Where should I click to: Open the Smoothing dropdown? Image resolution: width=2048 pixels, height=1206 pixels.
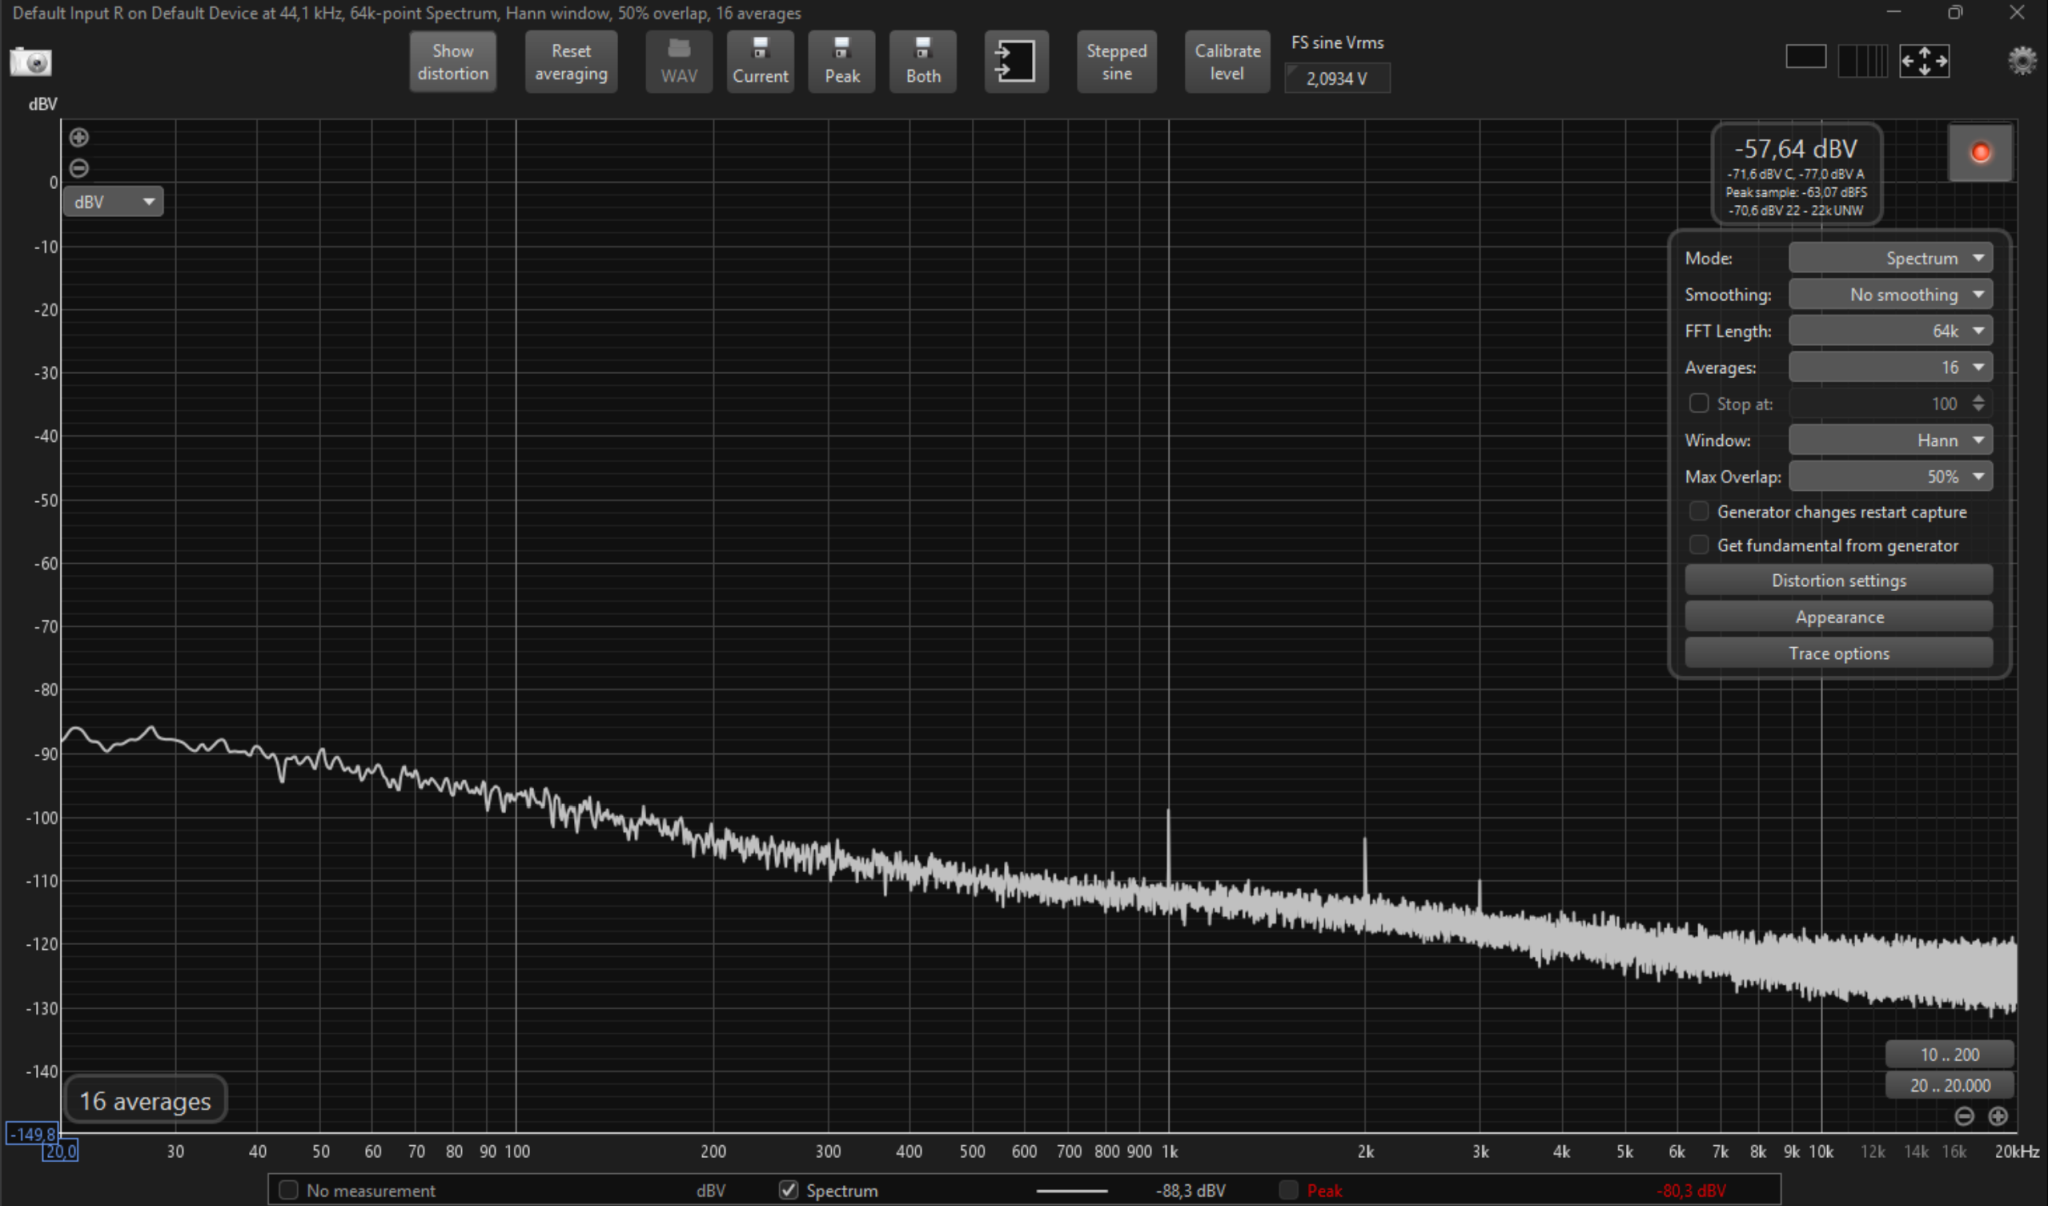1890,294
